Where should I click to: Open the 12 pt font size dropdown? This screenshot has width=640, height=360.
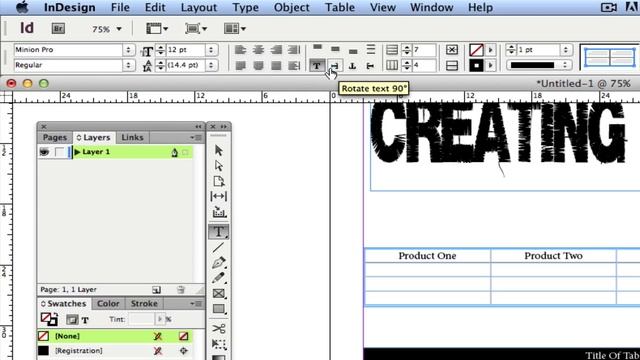pos(211,50)
